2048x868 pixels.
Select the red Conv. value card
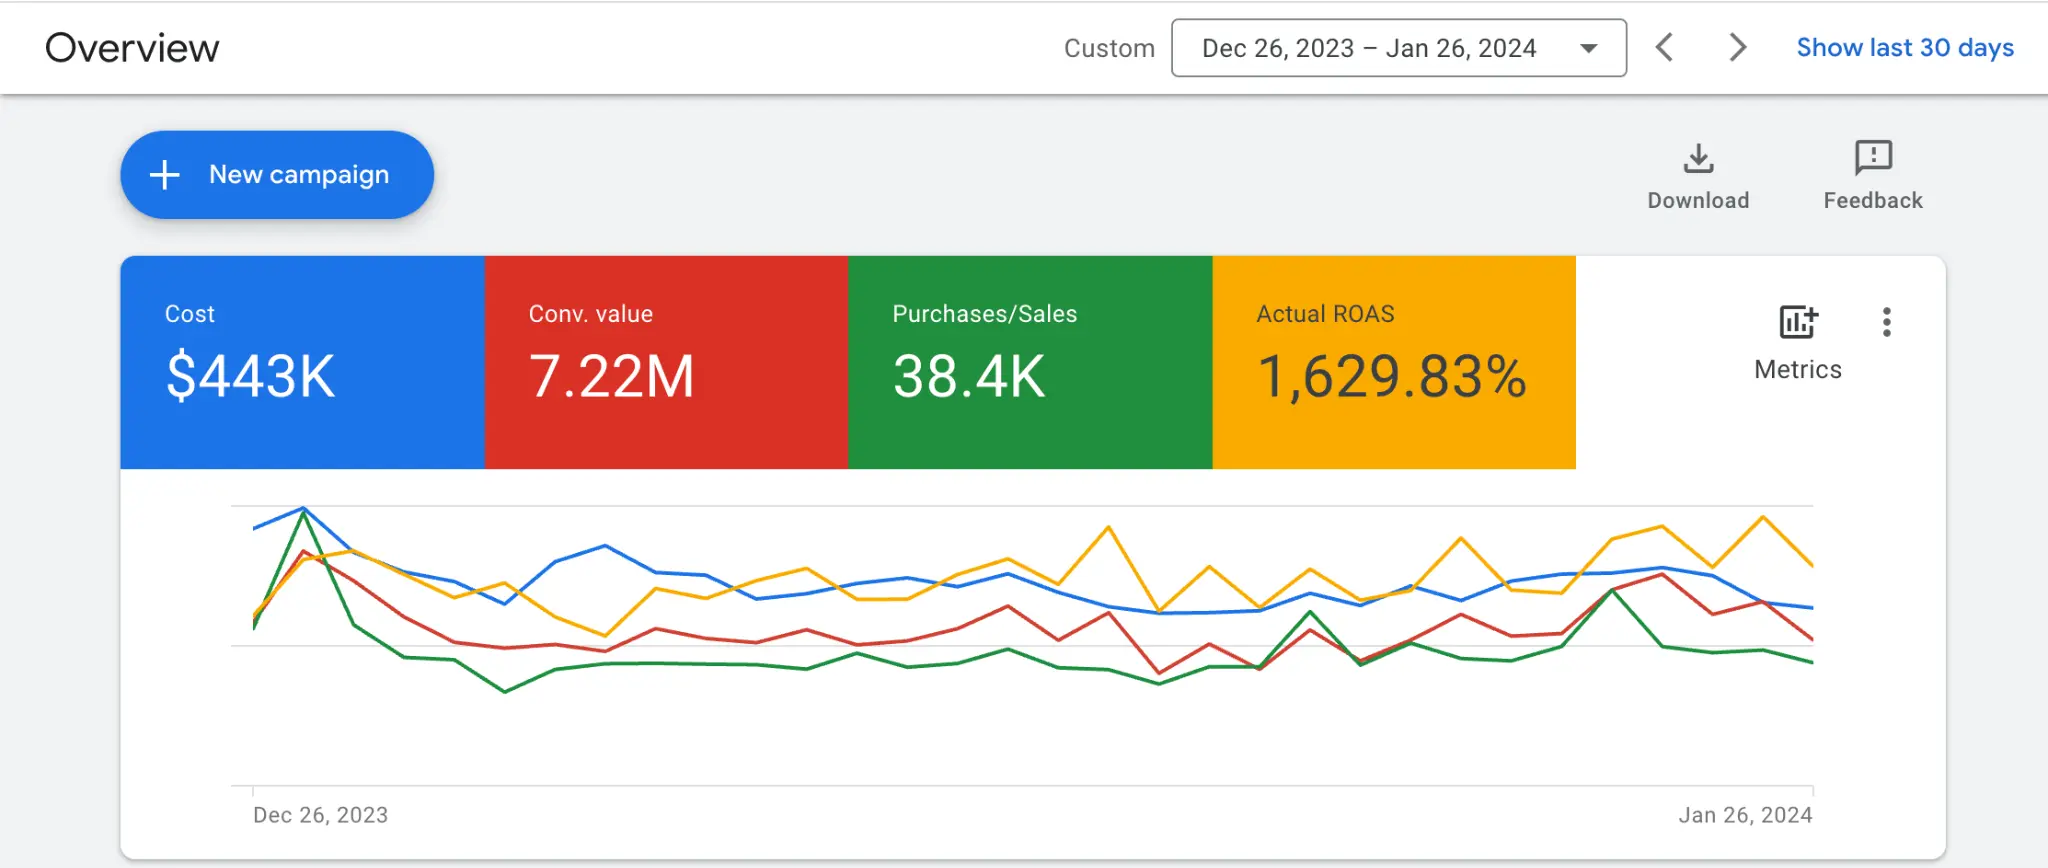[667, 362]
